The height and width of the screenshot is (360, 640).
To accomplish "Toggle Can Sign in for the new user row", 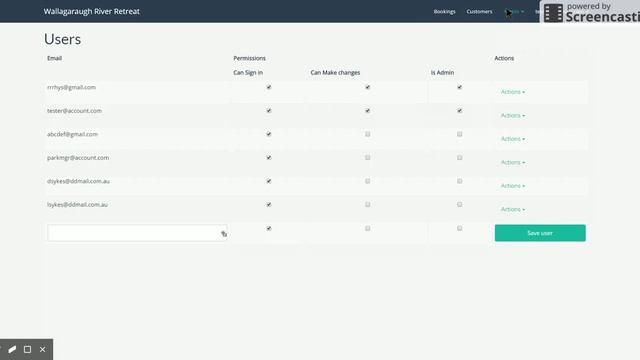I will point(269,228).
